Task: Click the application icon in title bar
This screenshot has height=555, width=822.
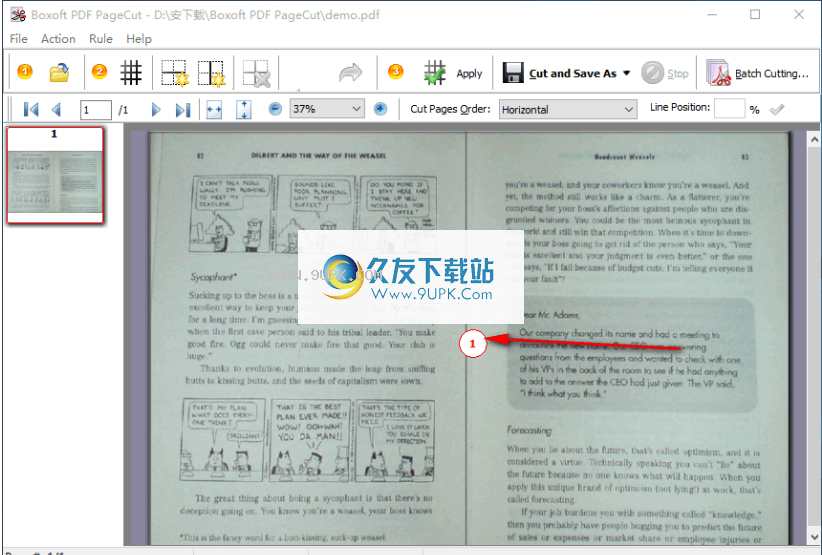Action: tap(18, 15)
